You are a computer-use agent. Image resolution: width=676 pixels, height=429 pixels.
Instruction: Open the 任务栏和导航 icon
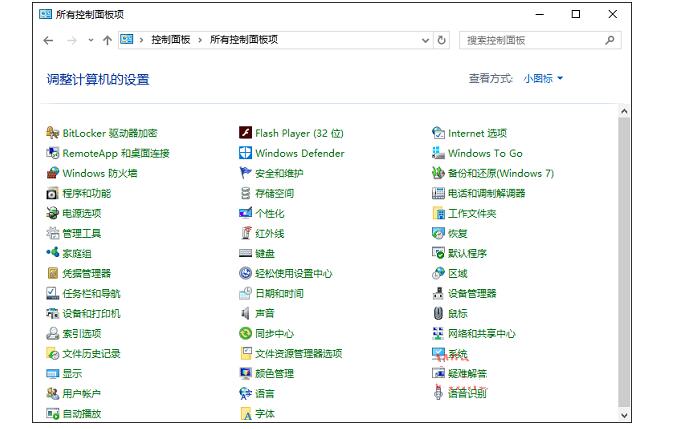(x=53, y=293)
